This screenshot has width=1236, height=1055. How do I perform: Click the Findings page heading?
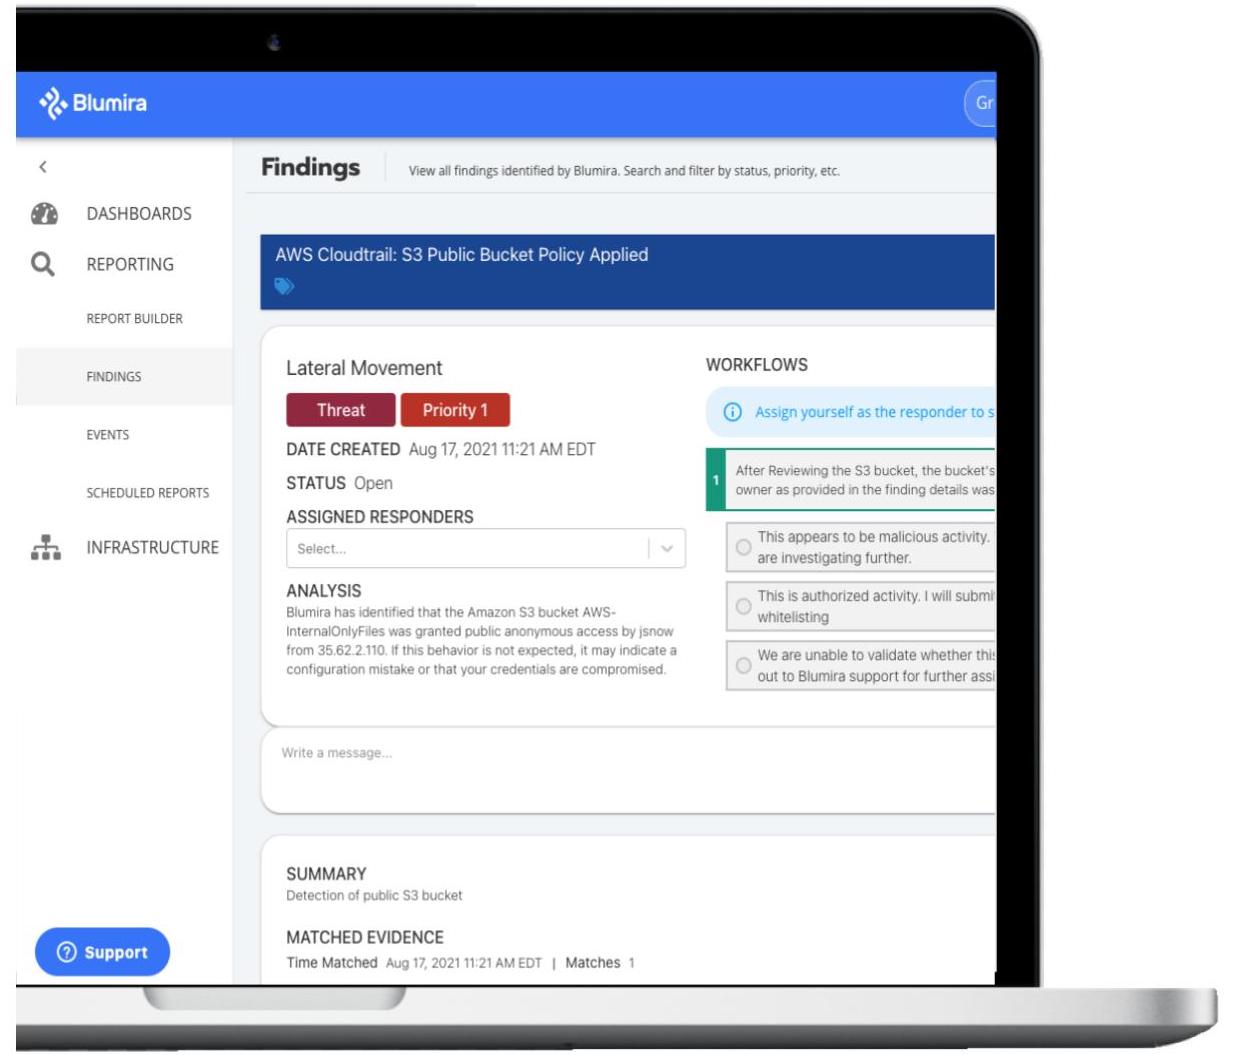point(310,167)
